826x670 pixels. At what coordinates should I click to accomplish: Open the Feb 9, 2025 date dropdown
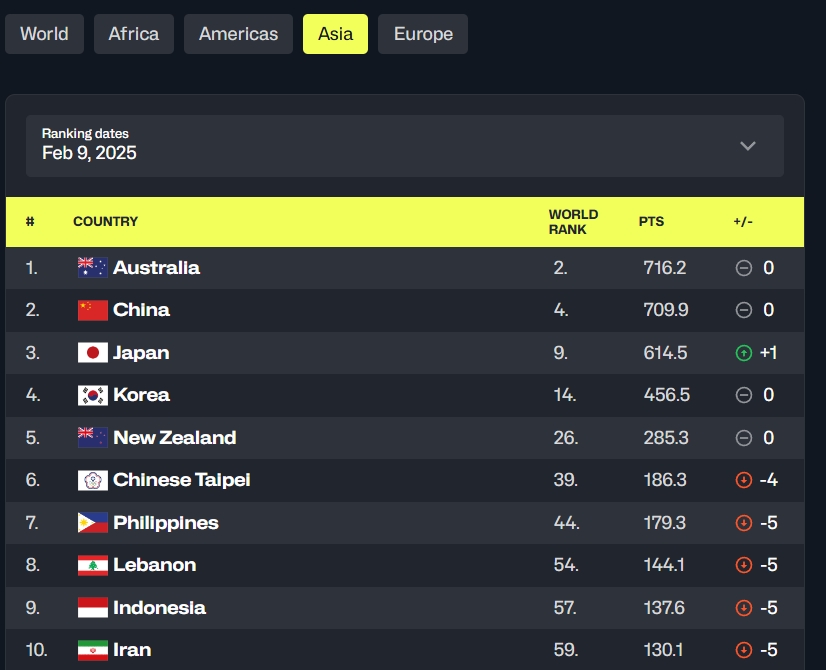click(x=405, y=146)
